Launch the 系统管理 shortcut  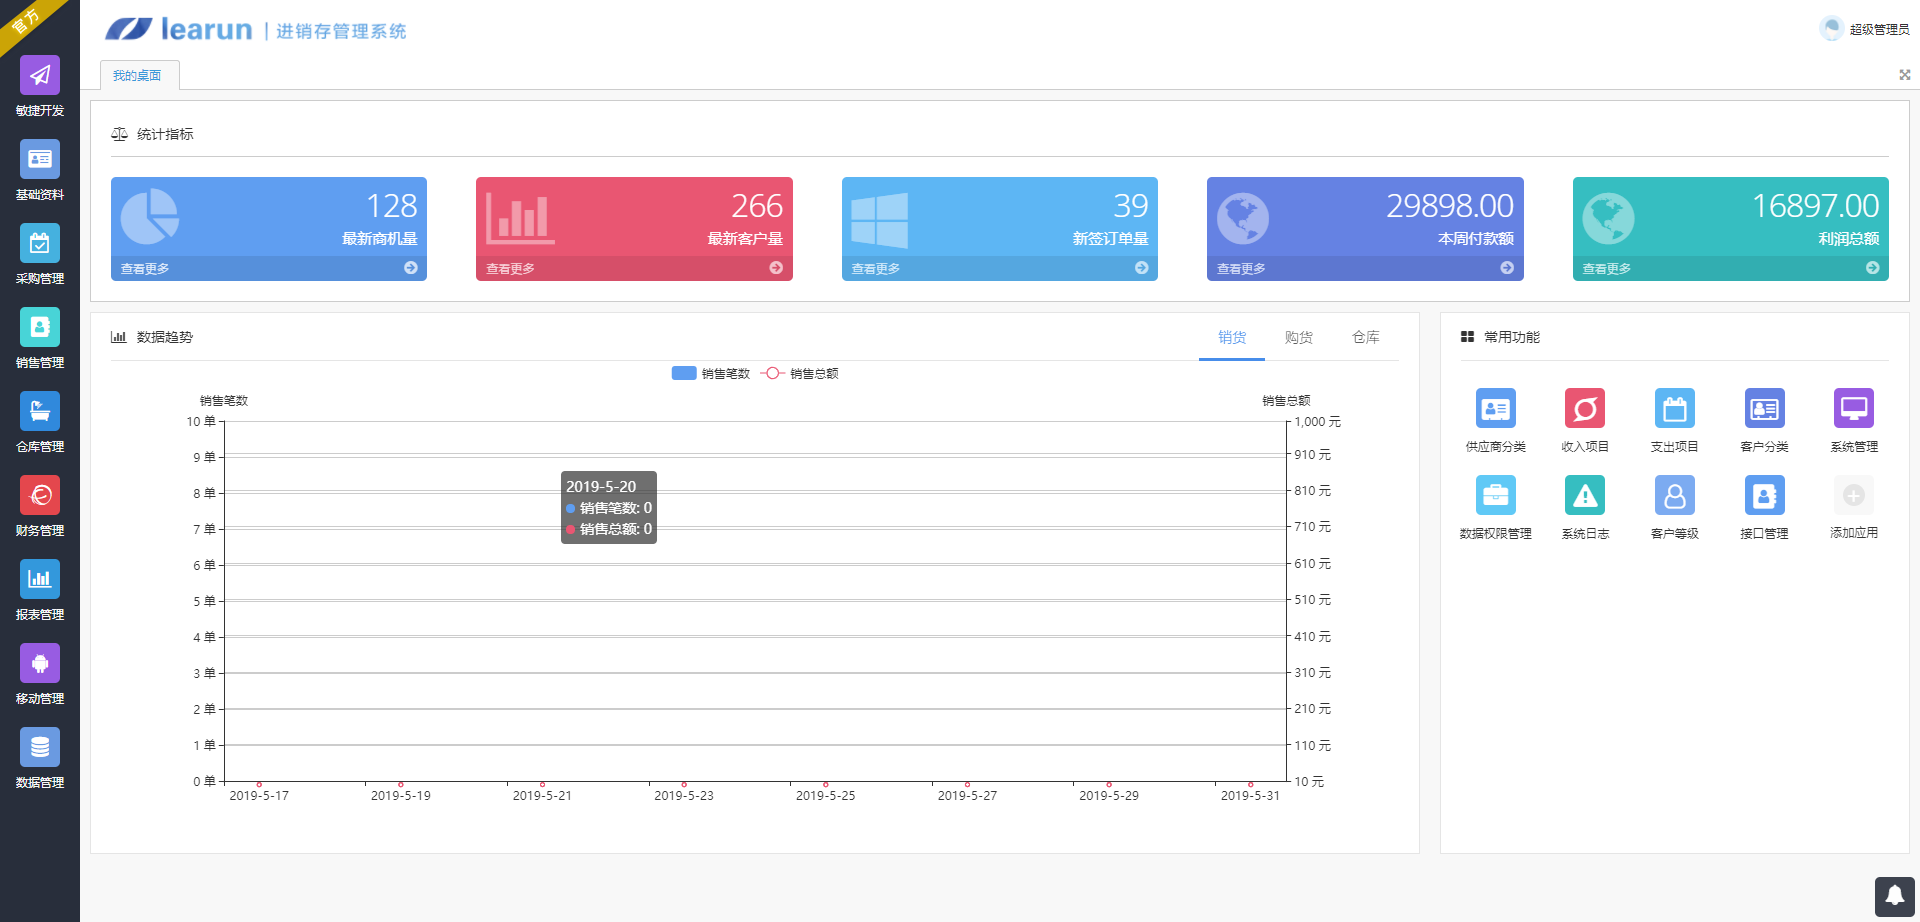point(1854,420)
